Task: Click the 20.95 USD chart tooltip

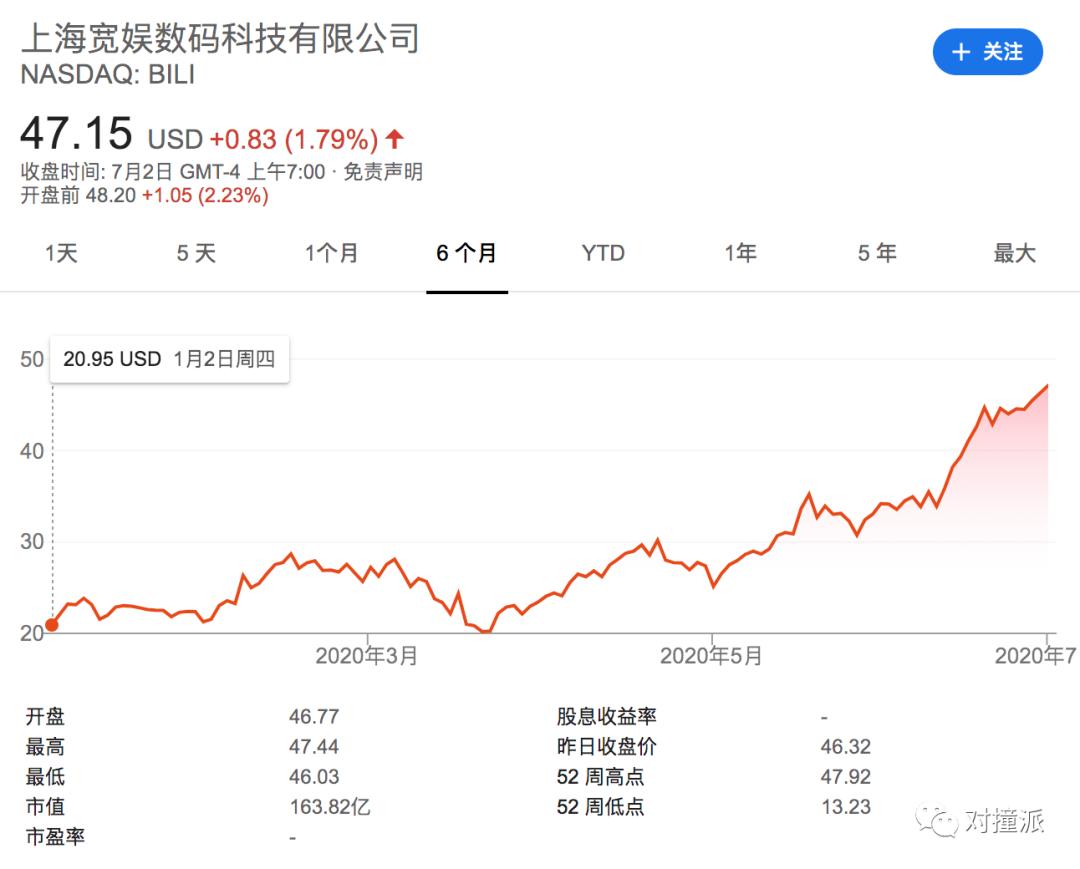Action: 169,360
